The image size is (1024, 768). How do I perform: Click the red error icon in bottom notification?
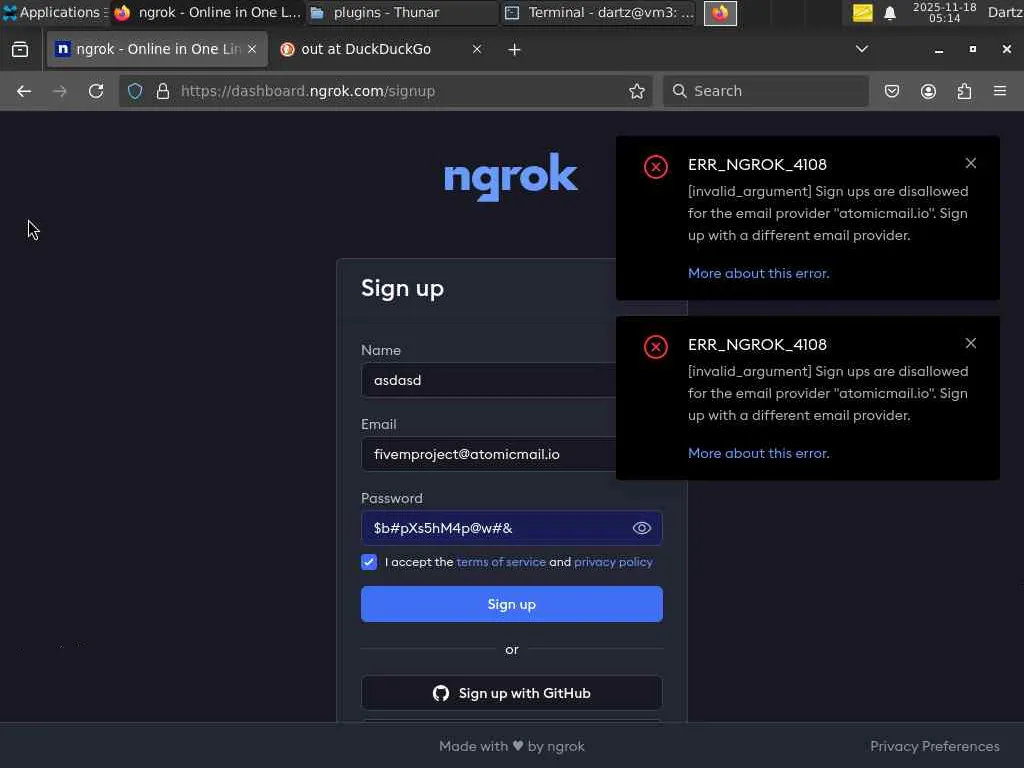pos(656,347)
